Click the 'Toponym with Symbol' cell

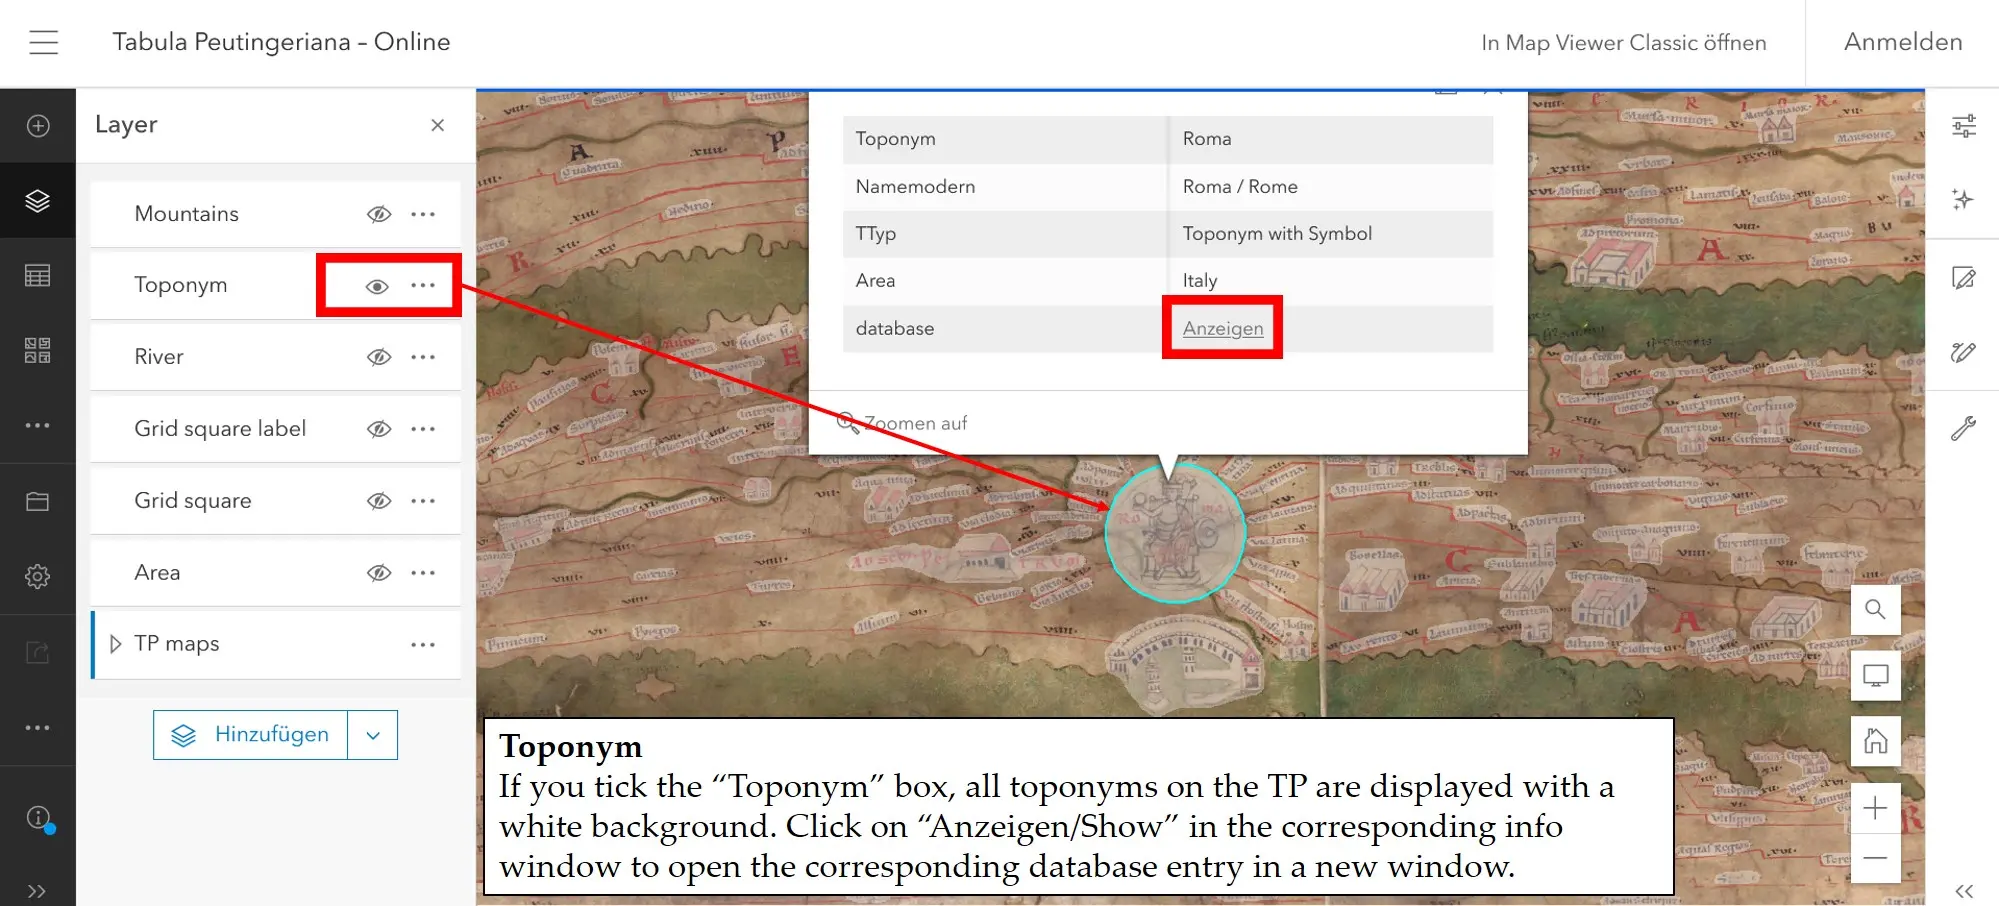[x=1331, y=233]
